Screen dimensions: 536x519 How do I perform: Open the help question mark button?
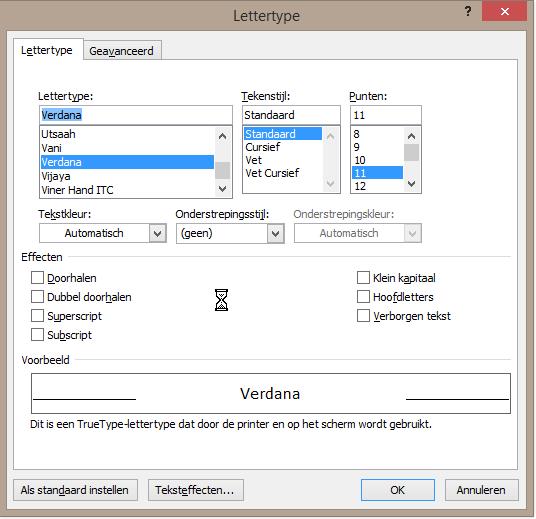pos(468,12)
